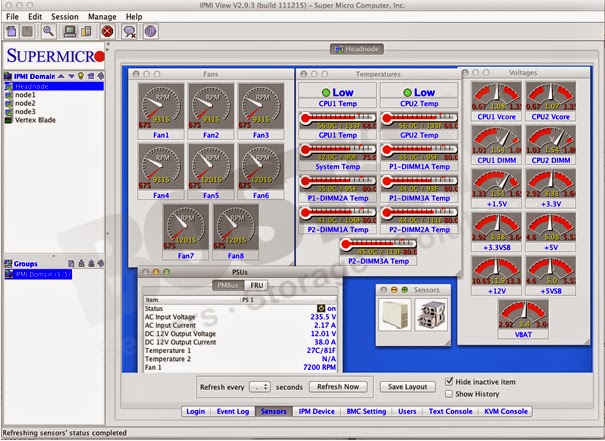Select Headnode in the IPMI Domain list

coord(54,86)
